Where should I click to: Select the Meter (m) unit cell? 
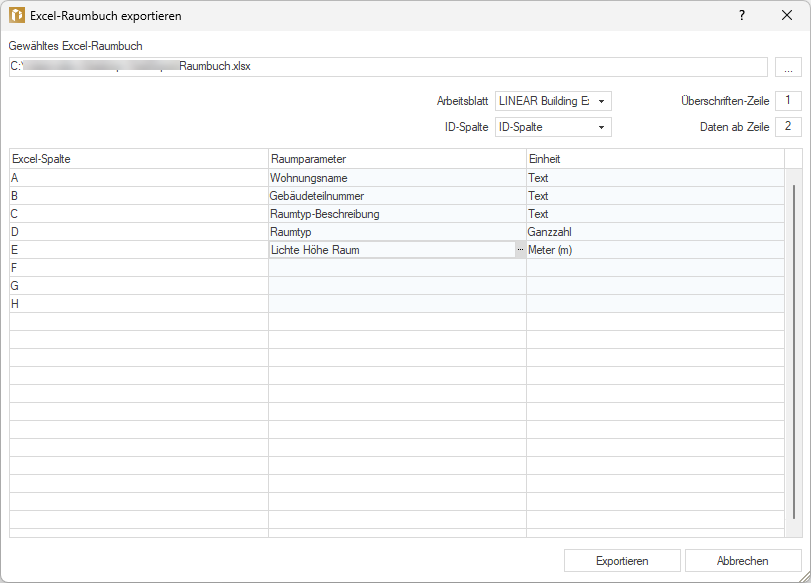point(655,250)
